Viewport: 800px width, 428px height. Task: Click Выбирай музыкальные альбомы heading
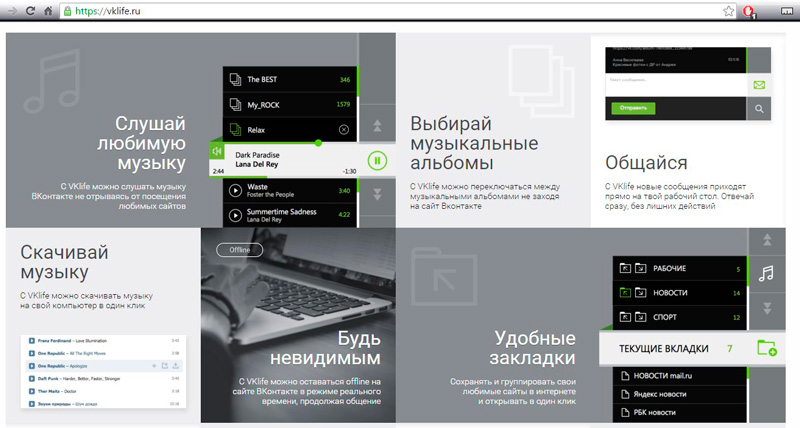point(474,143)
